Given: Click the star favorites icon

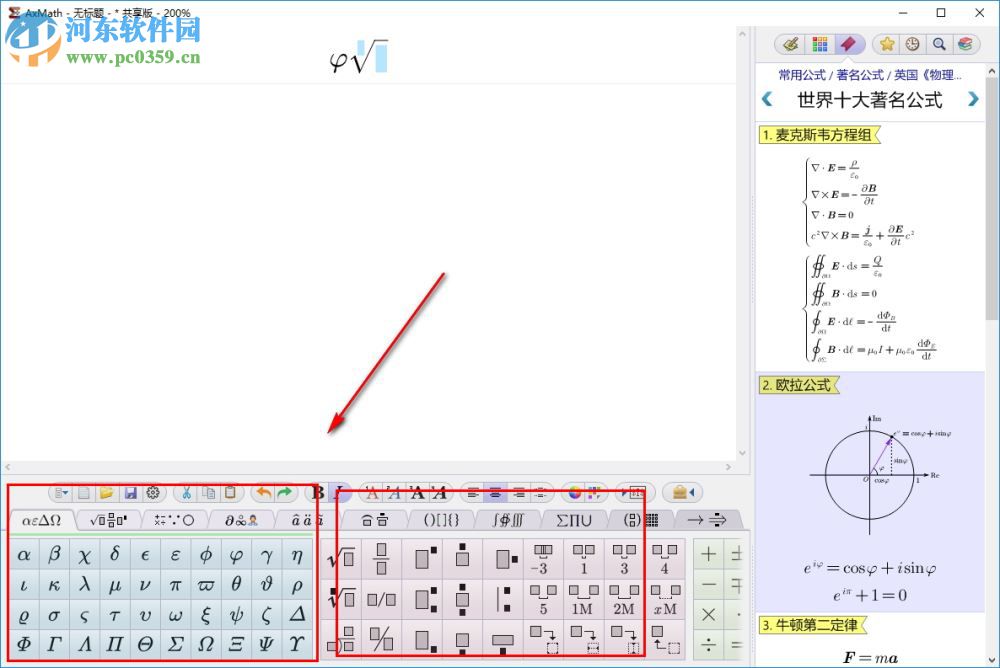Looking at the screenshot, I should [x=886, y=44].
